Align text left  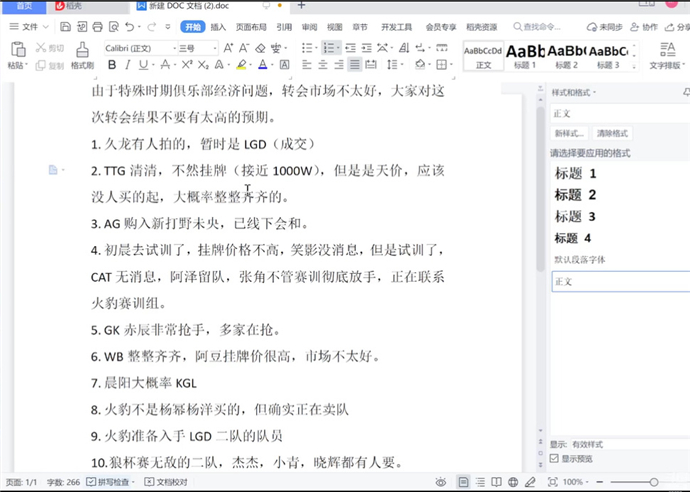307,65
